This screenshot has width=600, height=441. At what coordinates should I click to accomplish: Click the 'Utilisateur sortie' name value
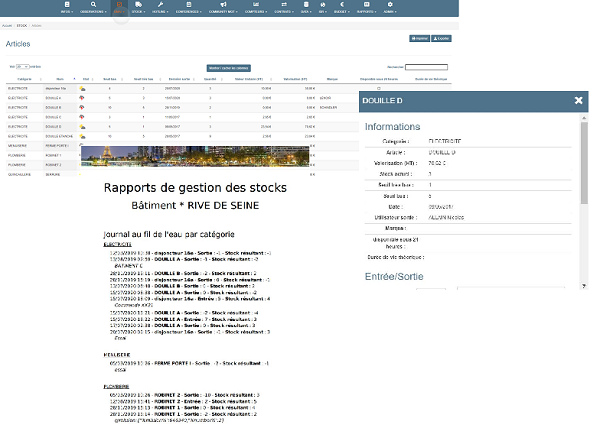(x=446, y=217)
